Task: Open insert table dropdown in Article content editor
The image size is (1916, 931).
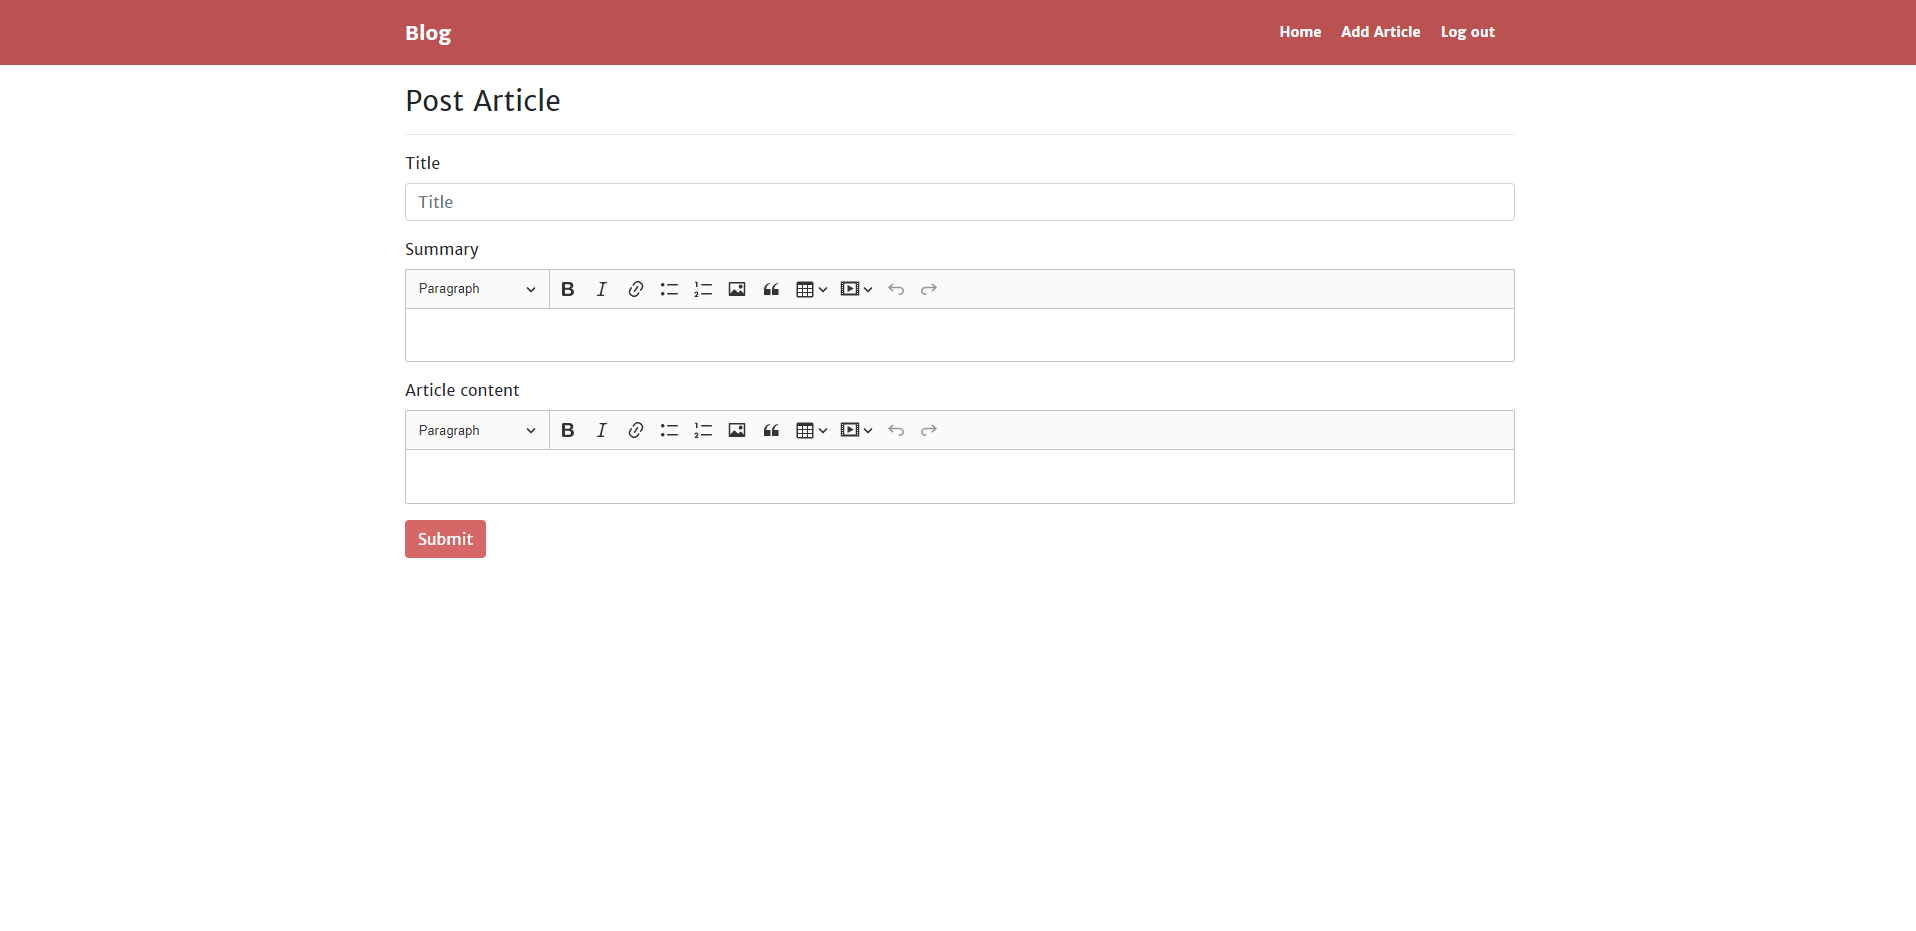Action: pyautogui.click(x=811, y=430)
